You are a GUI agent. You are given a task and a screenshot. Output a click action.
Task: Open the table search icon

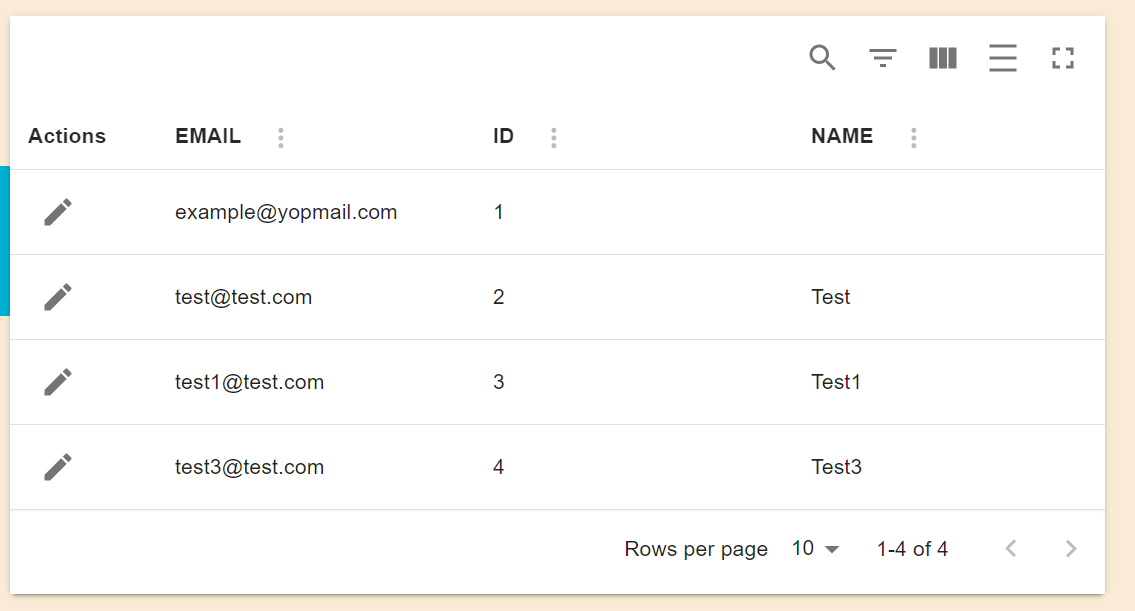[x=822, y=58]
